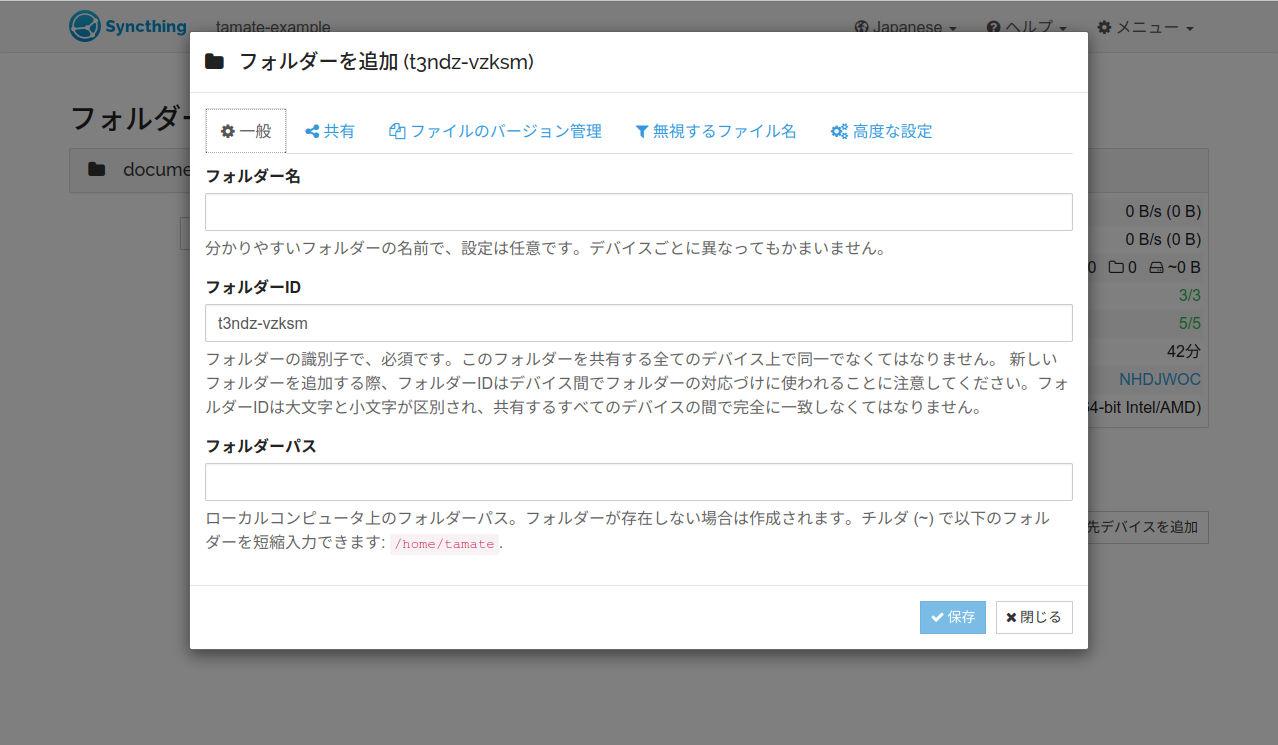Open the ヘルプ dropdown menu
This screenshot has height=745, width=1278.
pyautogui.click(x=1026, y=27)
